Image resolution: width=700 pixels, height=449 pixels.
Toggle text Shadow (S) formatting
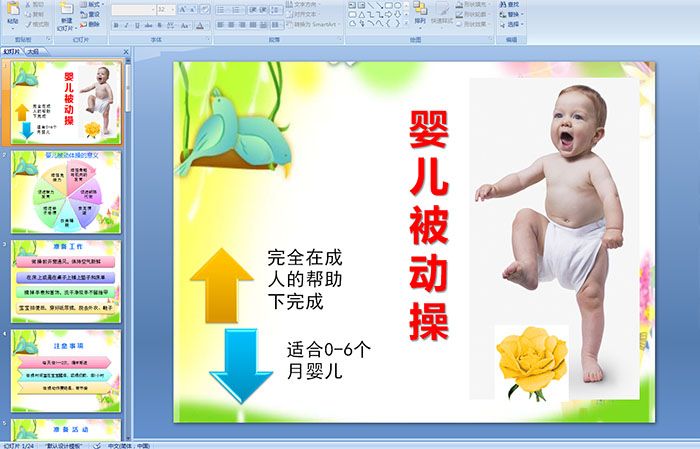[159, 25]
